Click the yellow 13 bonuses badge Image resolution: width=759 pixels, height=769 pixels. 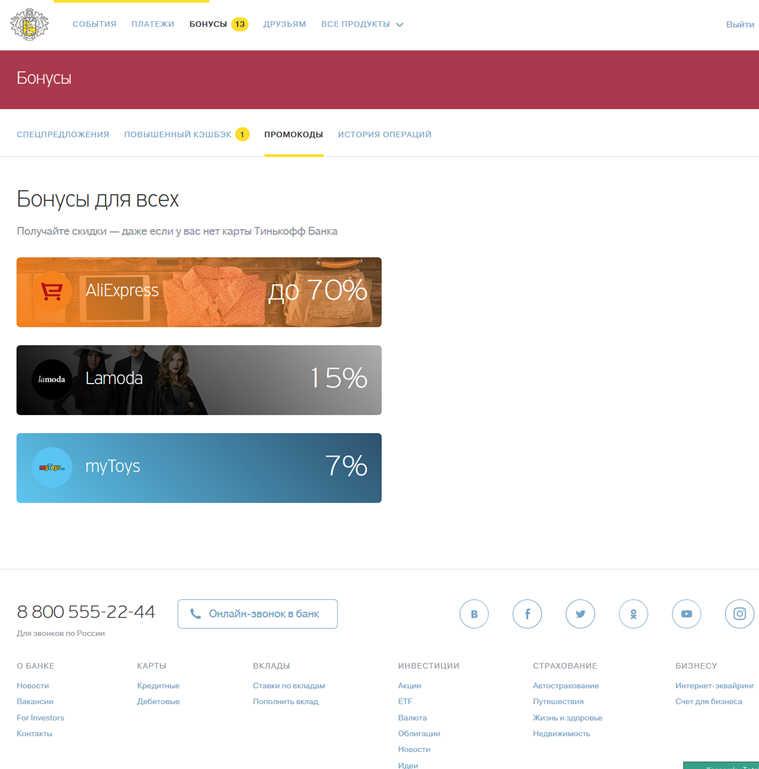tap(240, 24)
